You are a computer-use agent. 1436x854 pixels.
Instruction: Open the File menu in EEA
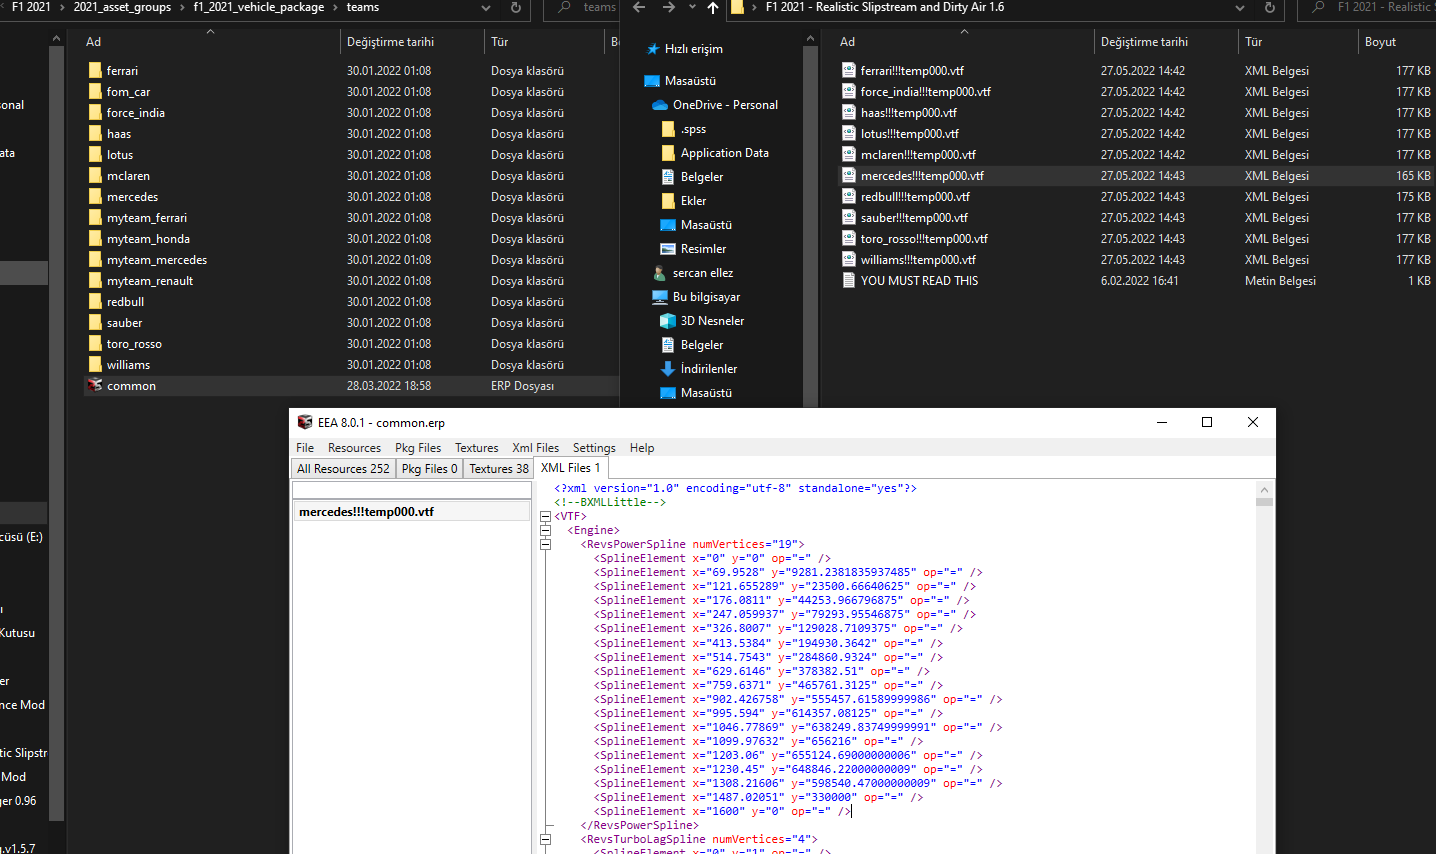(305, 448)
